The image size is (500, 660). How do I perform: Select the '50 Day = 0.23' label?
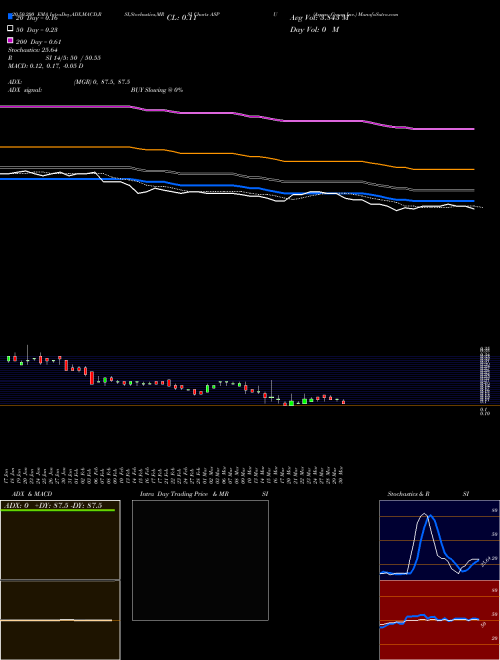pyautogui.click(x=37, y=30)
